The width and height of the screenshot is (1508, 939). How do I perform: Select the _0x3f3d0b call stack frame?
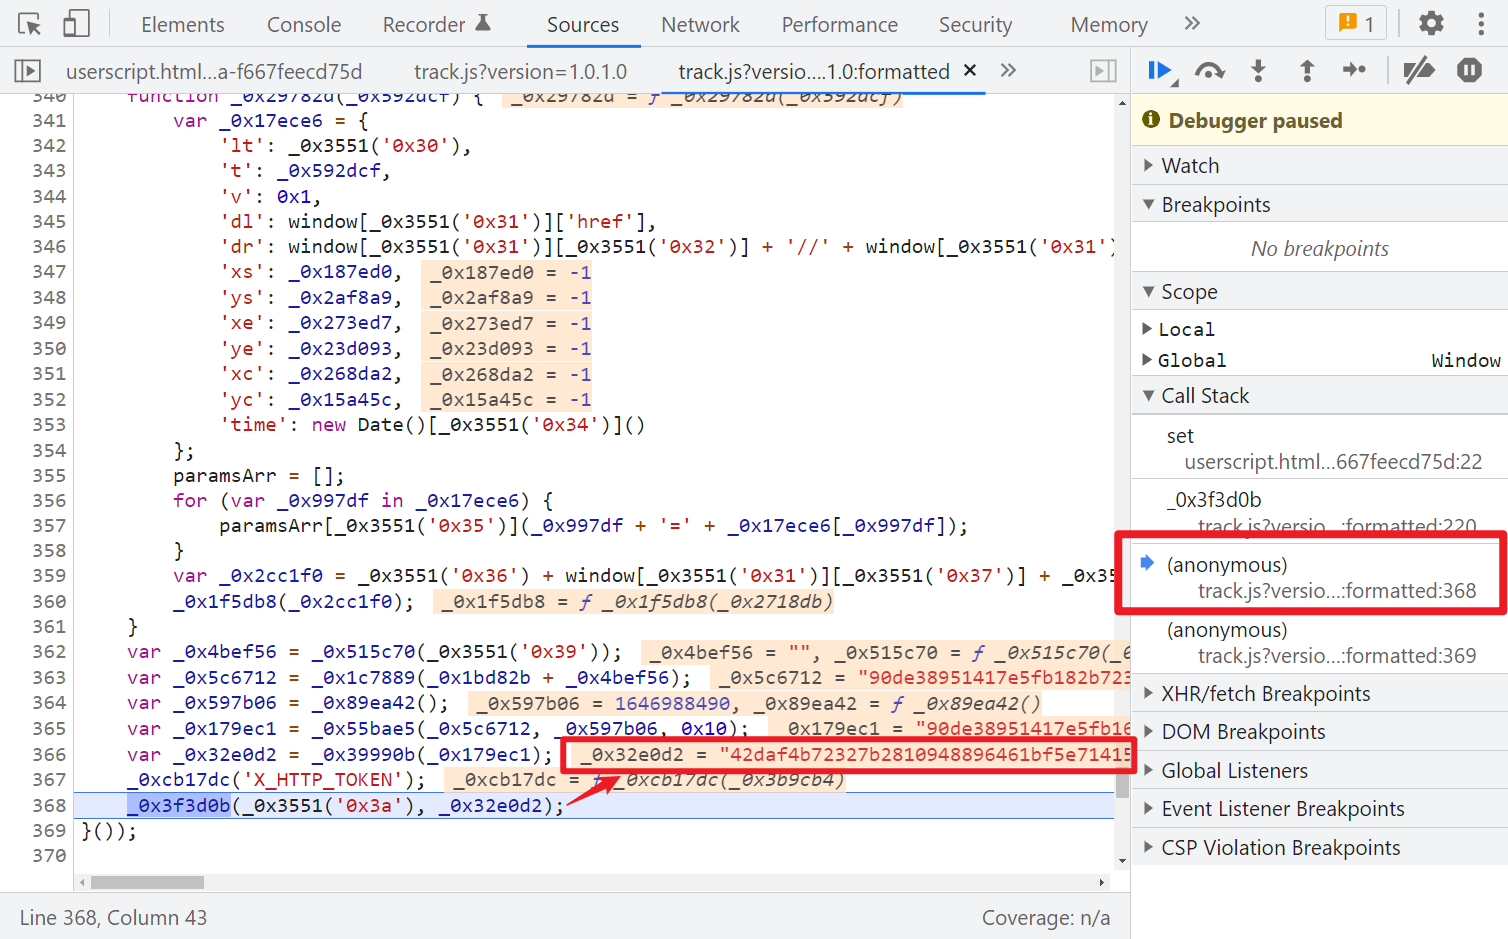1319,512
